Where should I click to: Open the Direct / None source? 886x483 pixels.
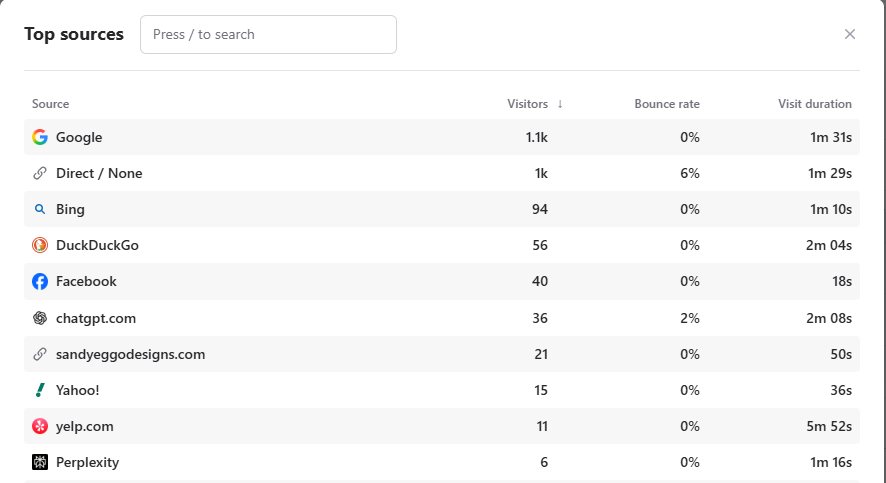coord(99,173)
